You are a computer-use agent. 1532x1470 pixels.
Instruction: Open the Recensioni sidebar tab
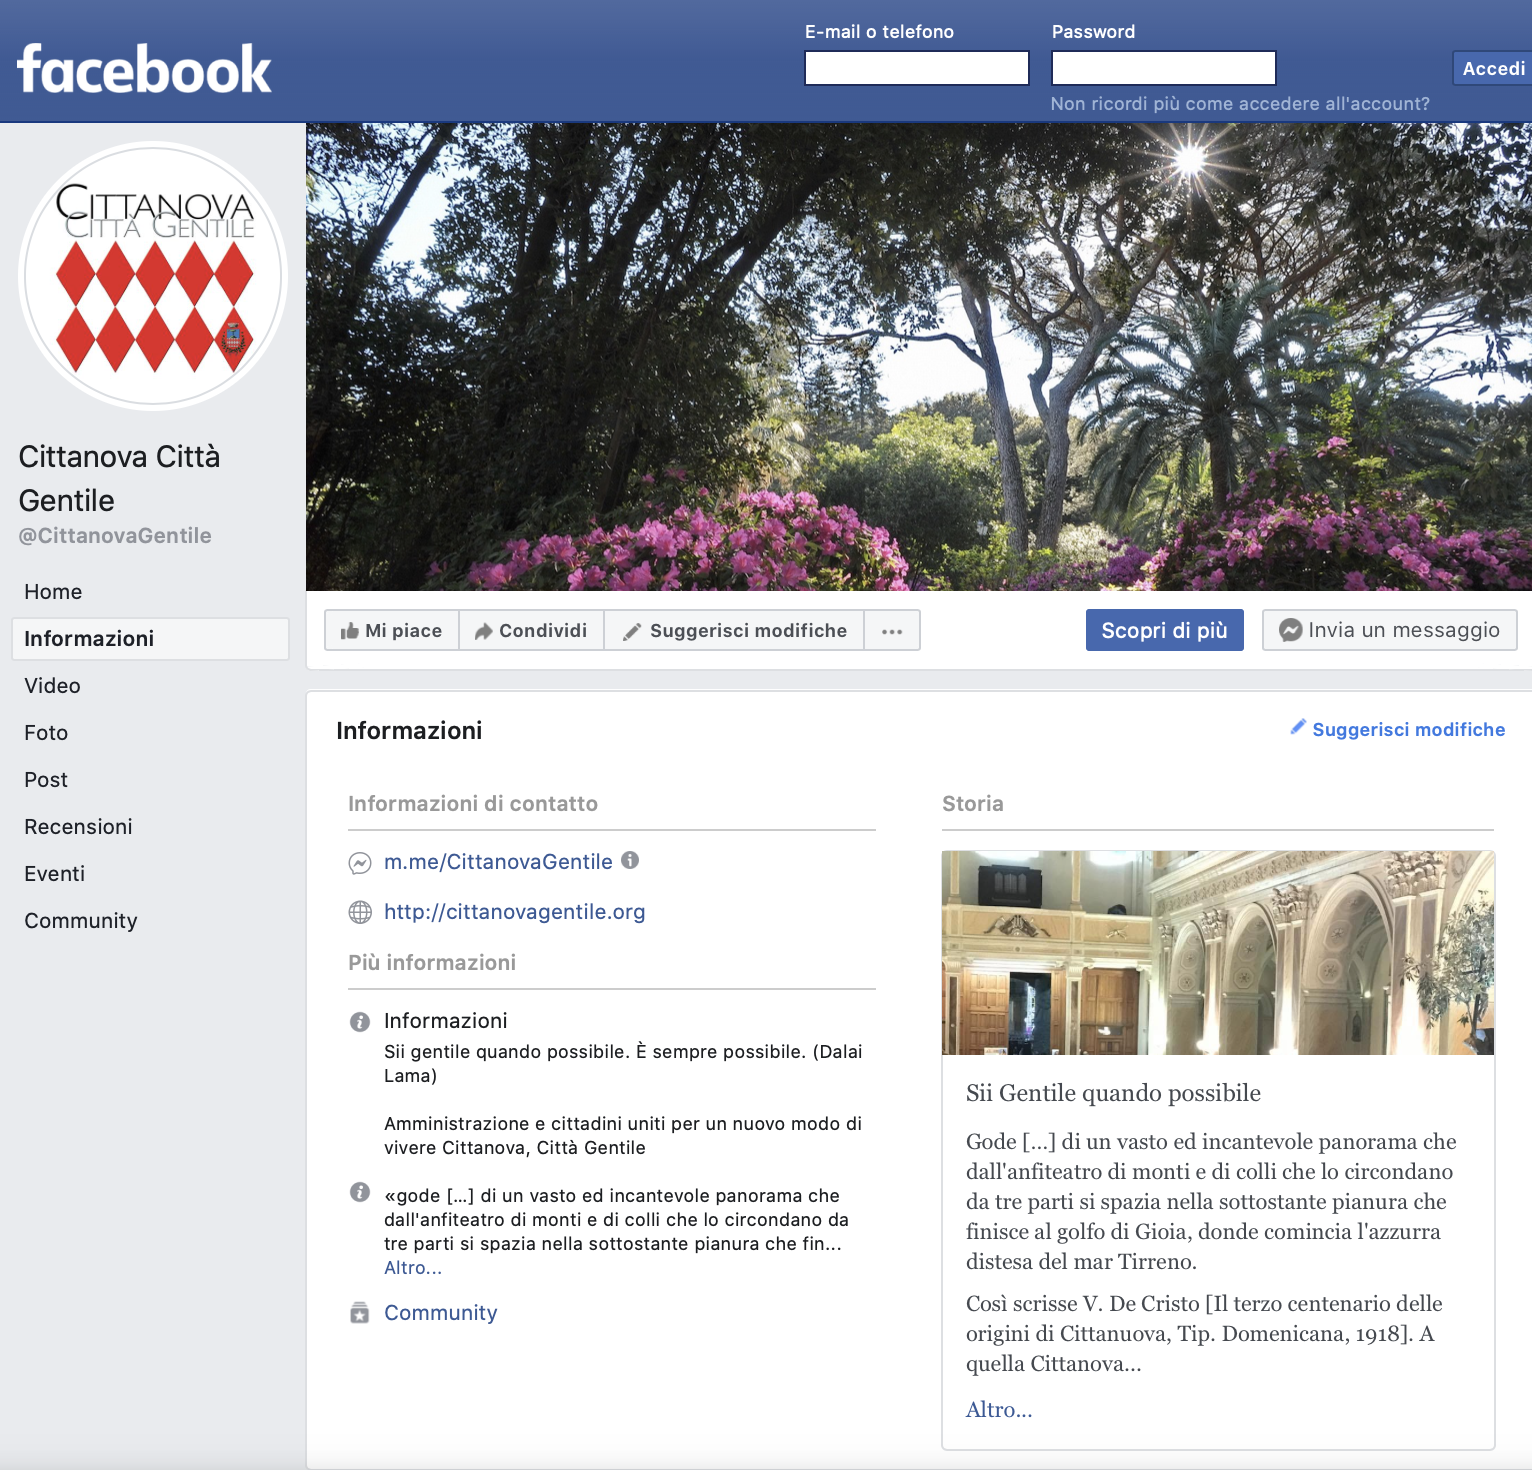[x=78, y=827]
